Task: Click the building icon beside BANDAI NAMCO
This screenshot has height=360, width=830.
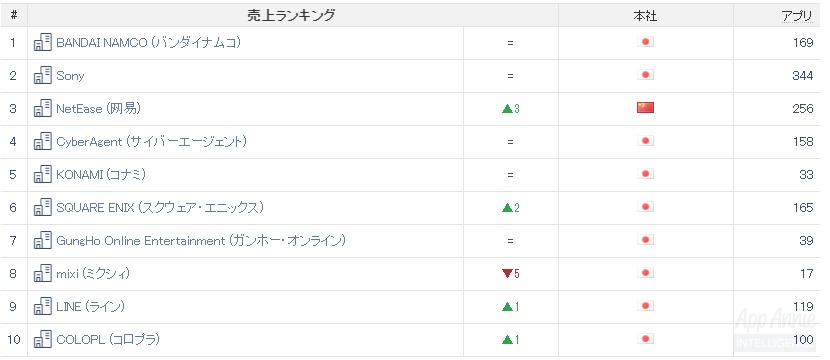Action: coord(43,42)
